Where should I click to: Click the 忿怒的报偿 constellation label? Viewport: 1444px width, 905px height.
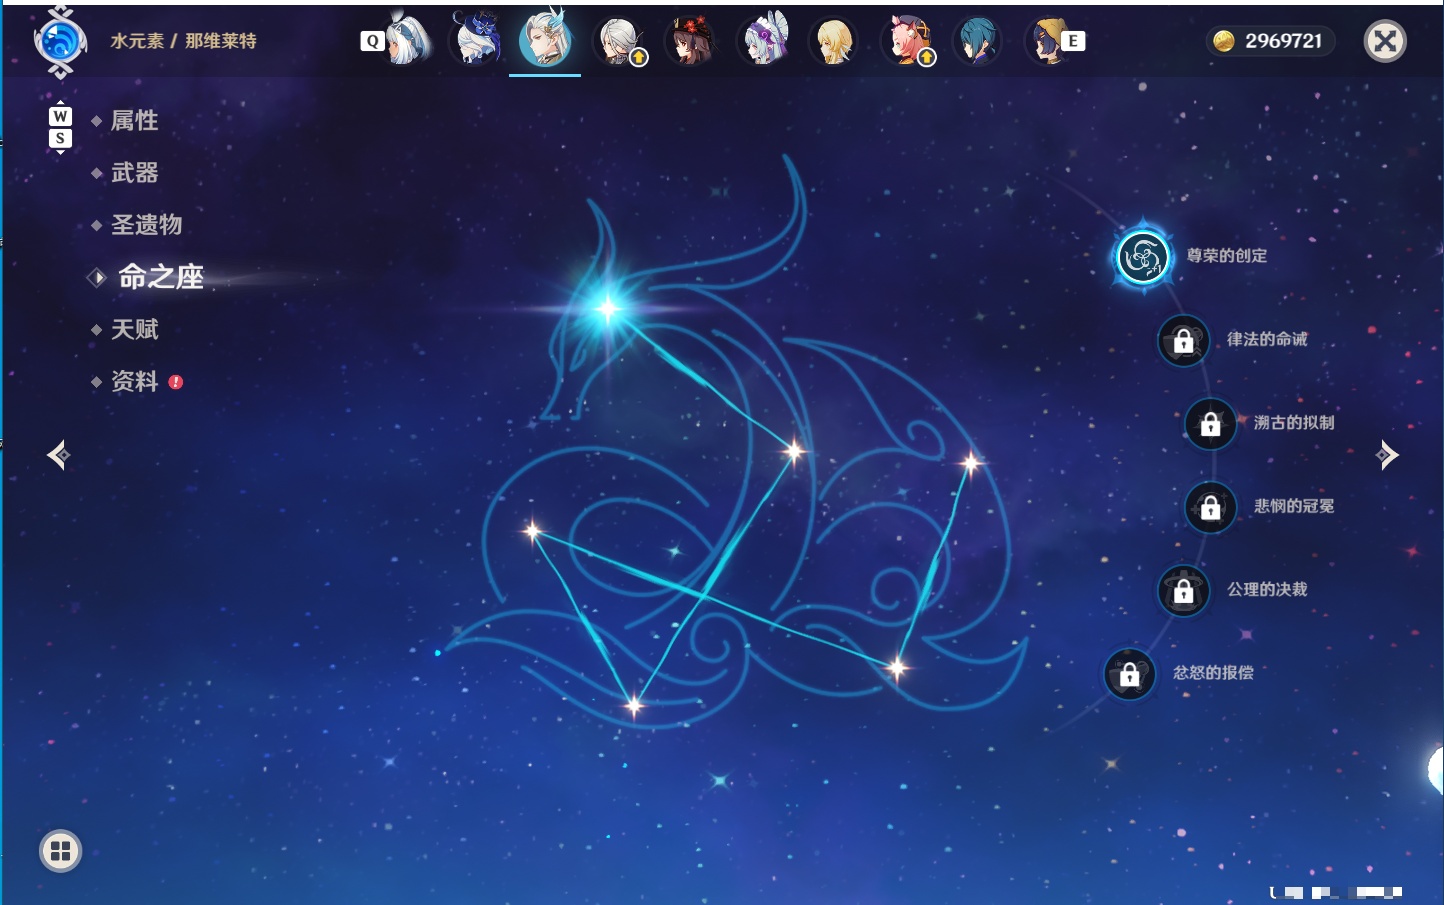pyautogui.click(x=1213, y=672)
